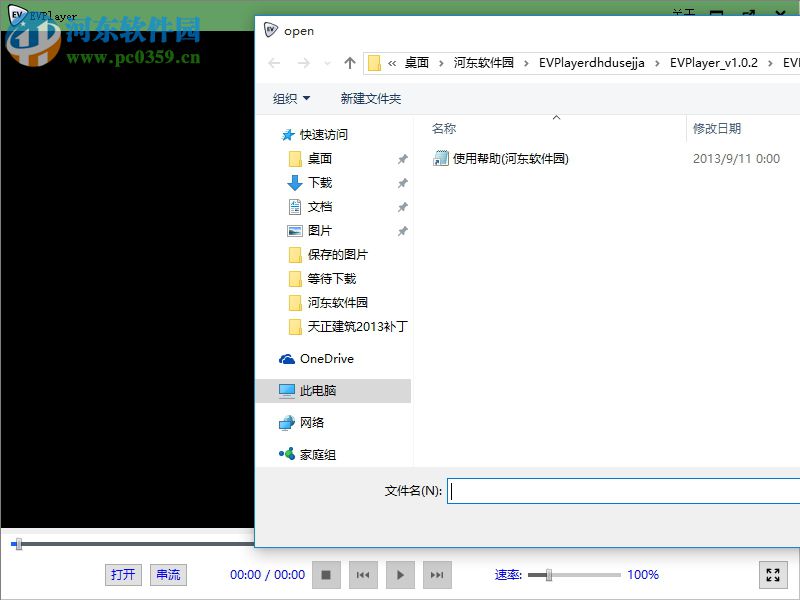
Task: Click the 串流 streaming button
Action: coord(167,574)
